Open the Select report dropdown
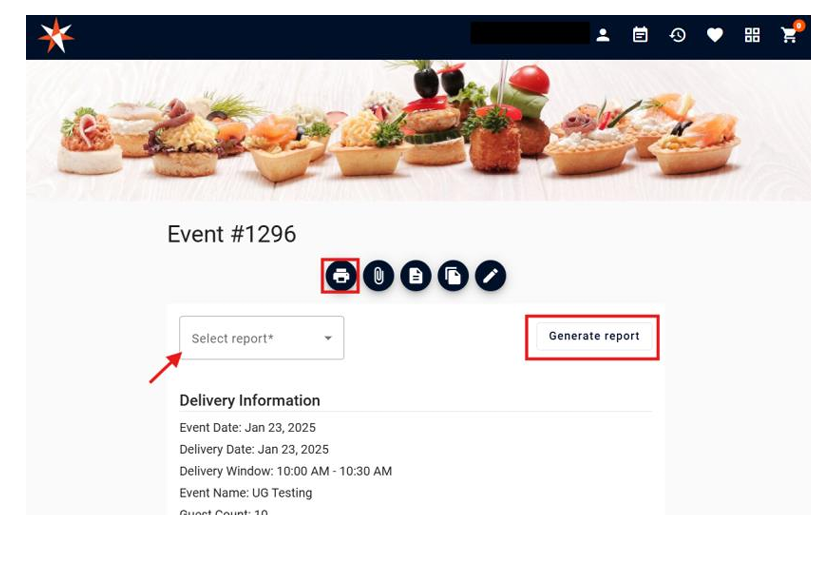This screenshot has width=836, height=562. [x=261, y=338]
